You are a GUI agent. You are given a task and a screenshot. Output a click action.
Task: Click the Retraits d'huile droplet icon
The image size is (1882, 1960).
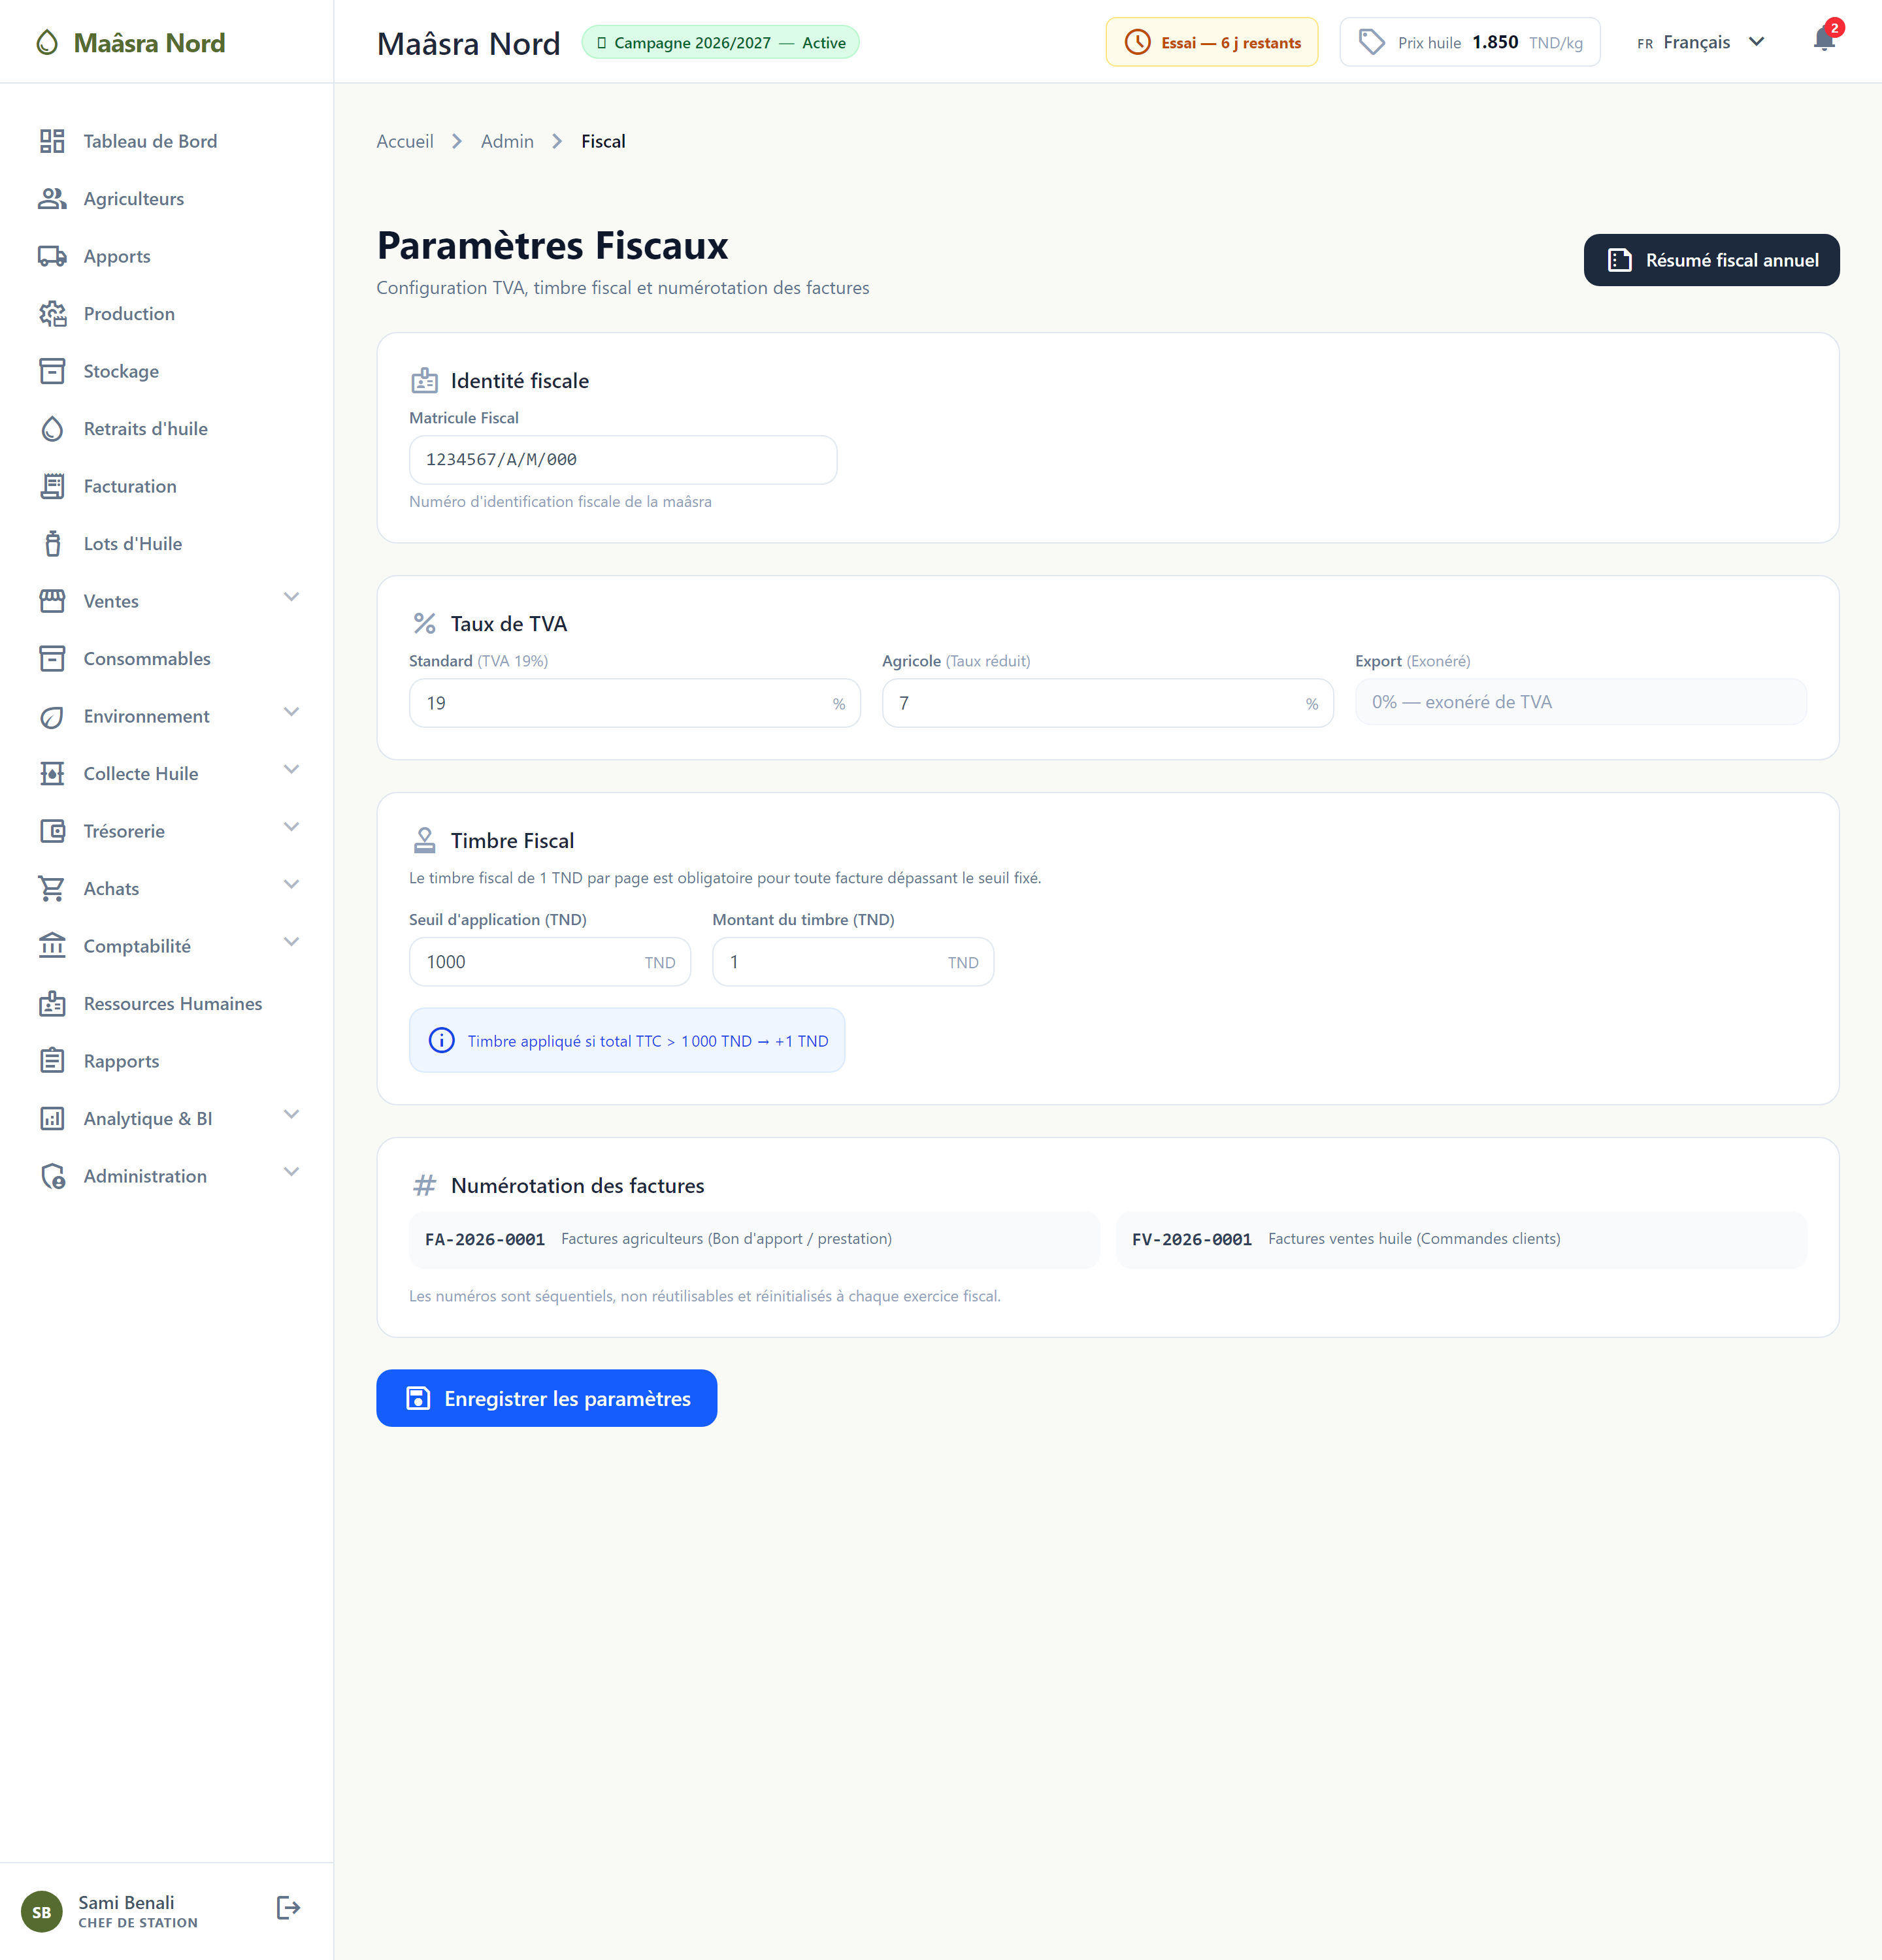(52, 429)
